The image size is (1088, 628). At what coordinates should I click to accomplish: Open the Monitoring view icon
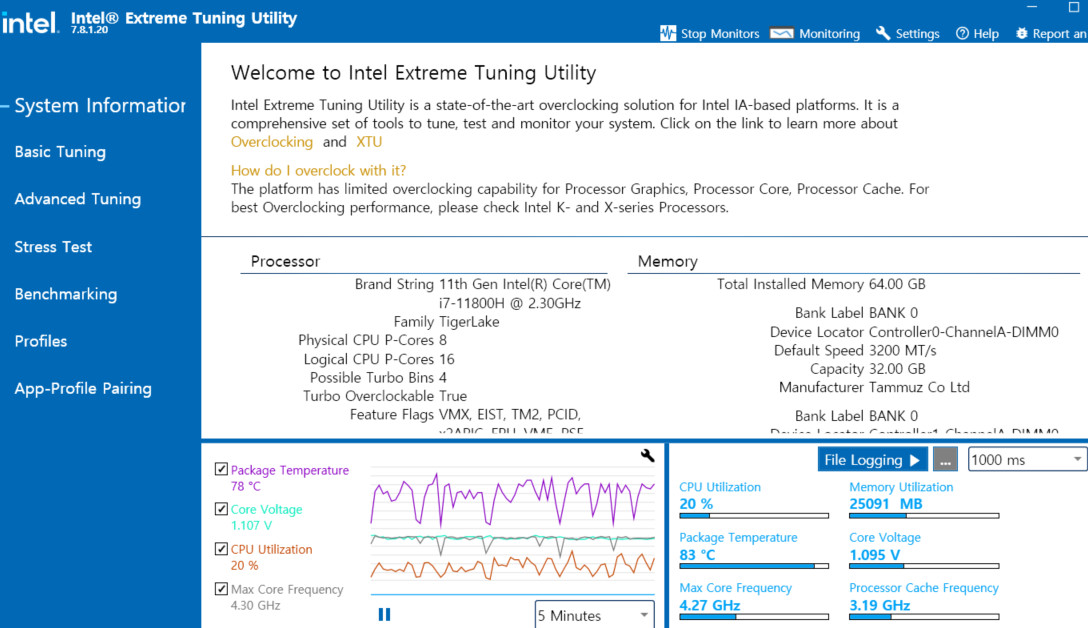781,33
